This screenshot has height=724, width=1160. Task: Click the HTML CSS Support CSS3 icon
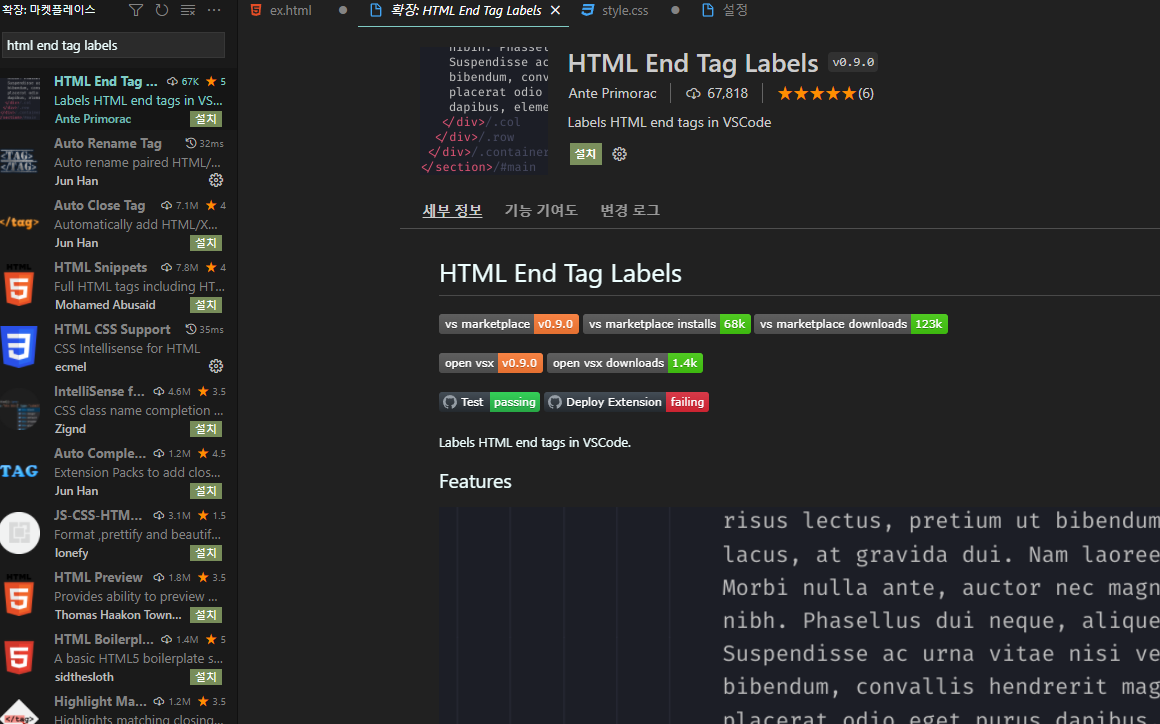tap(19, 347)
